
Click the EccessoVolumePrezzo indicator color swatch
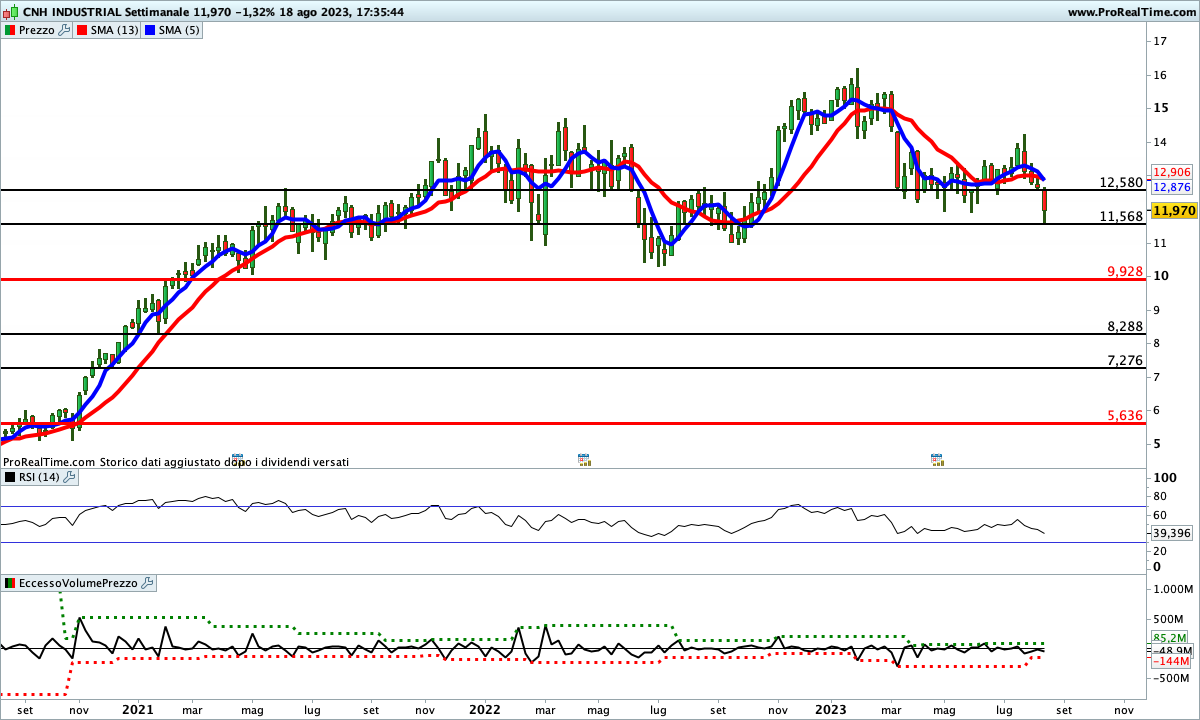pos(10,582)
